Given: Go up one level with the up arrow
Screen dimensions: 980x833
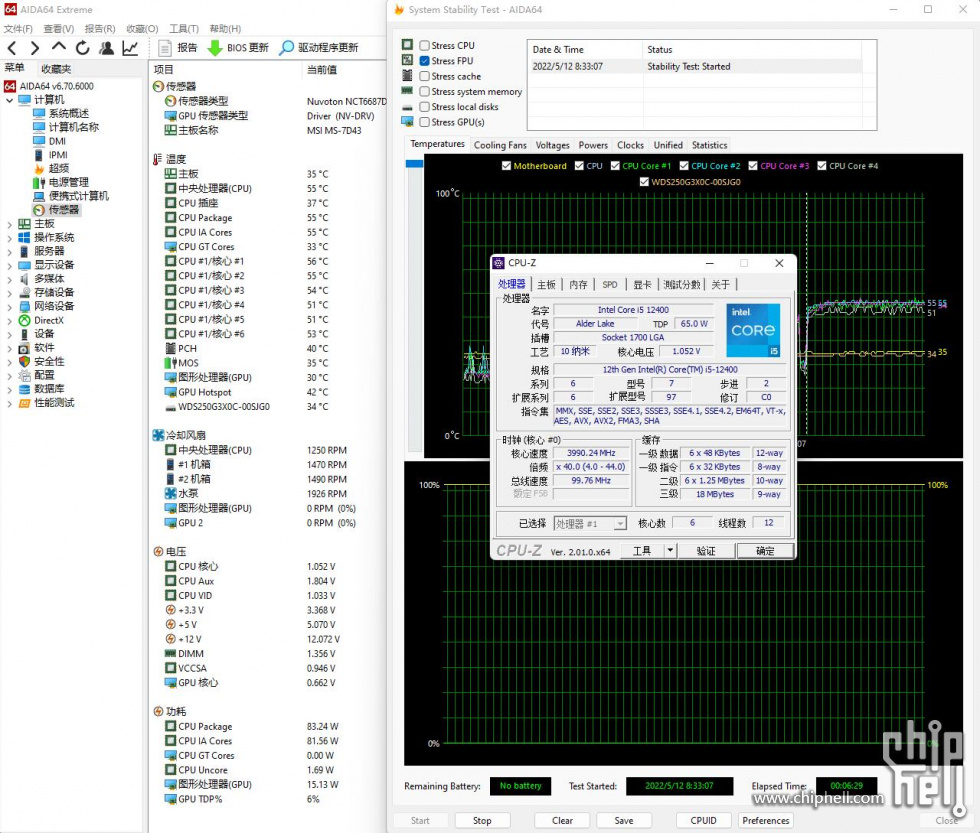Looking at the screenshot, I should point(59,47).
